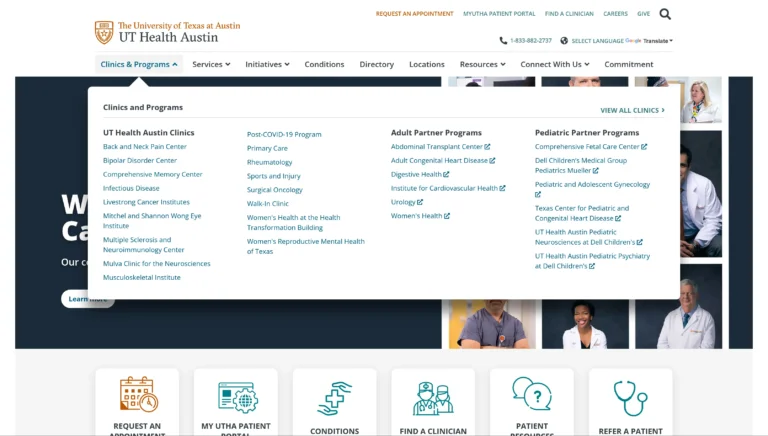
Task: Open Bipolar Disorder Center link
Action: [140, 160]
